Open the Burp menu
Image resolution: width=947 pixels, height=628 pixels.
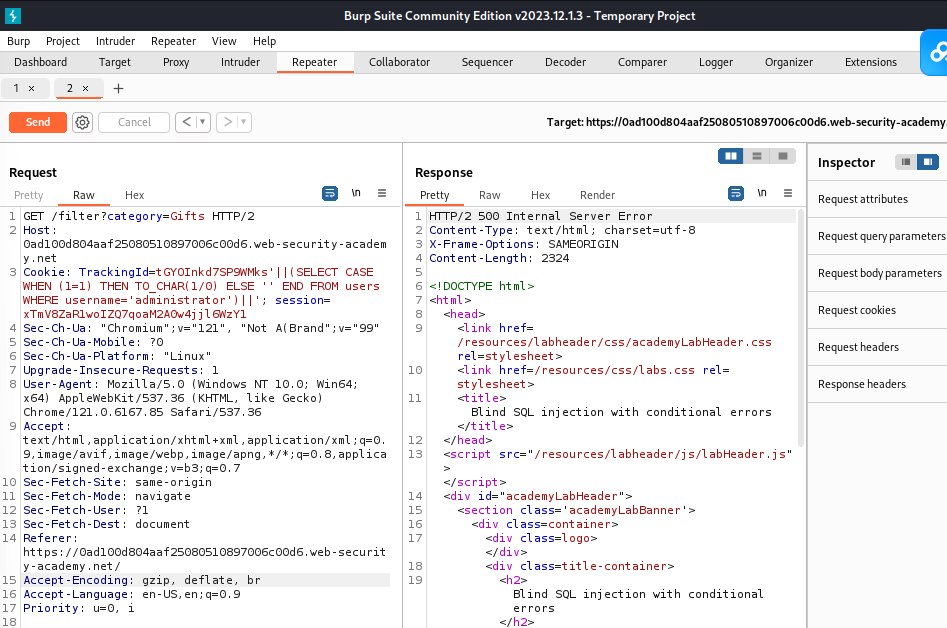coord(19,41)
